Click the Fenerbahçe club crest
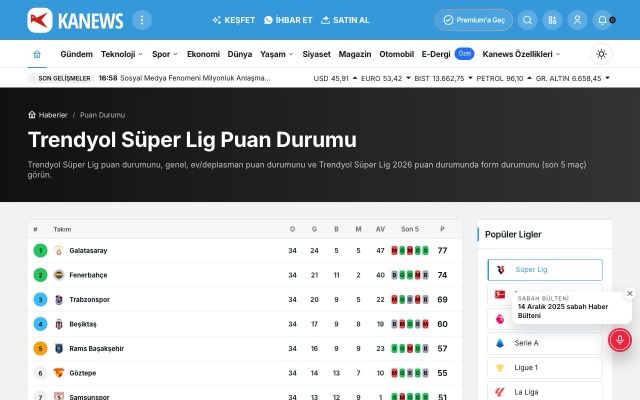 pos(59,275)
